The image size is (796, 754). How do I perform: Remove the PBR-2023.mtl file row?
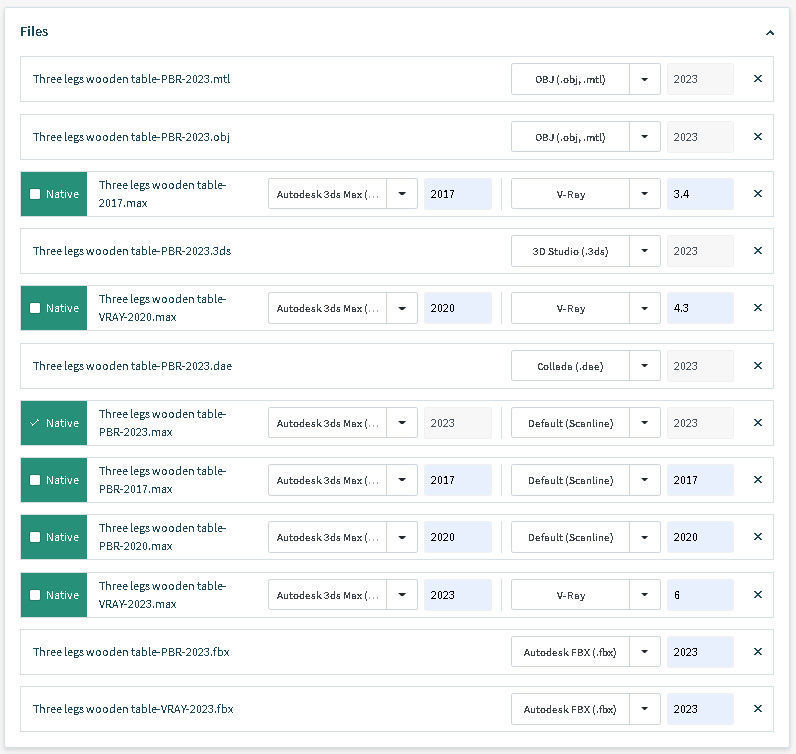[757, 79]
